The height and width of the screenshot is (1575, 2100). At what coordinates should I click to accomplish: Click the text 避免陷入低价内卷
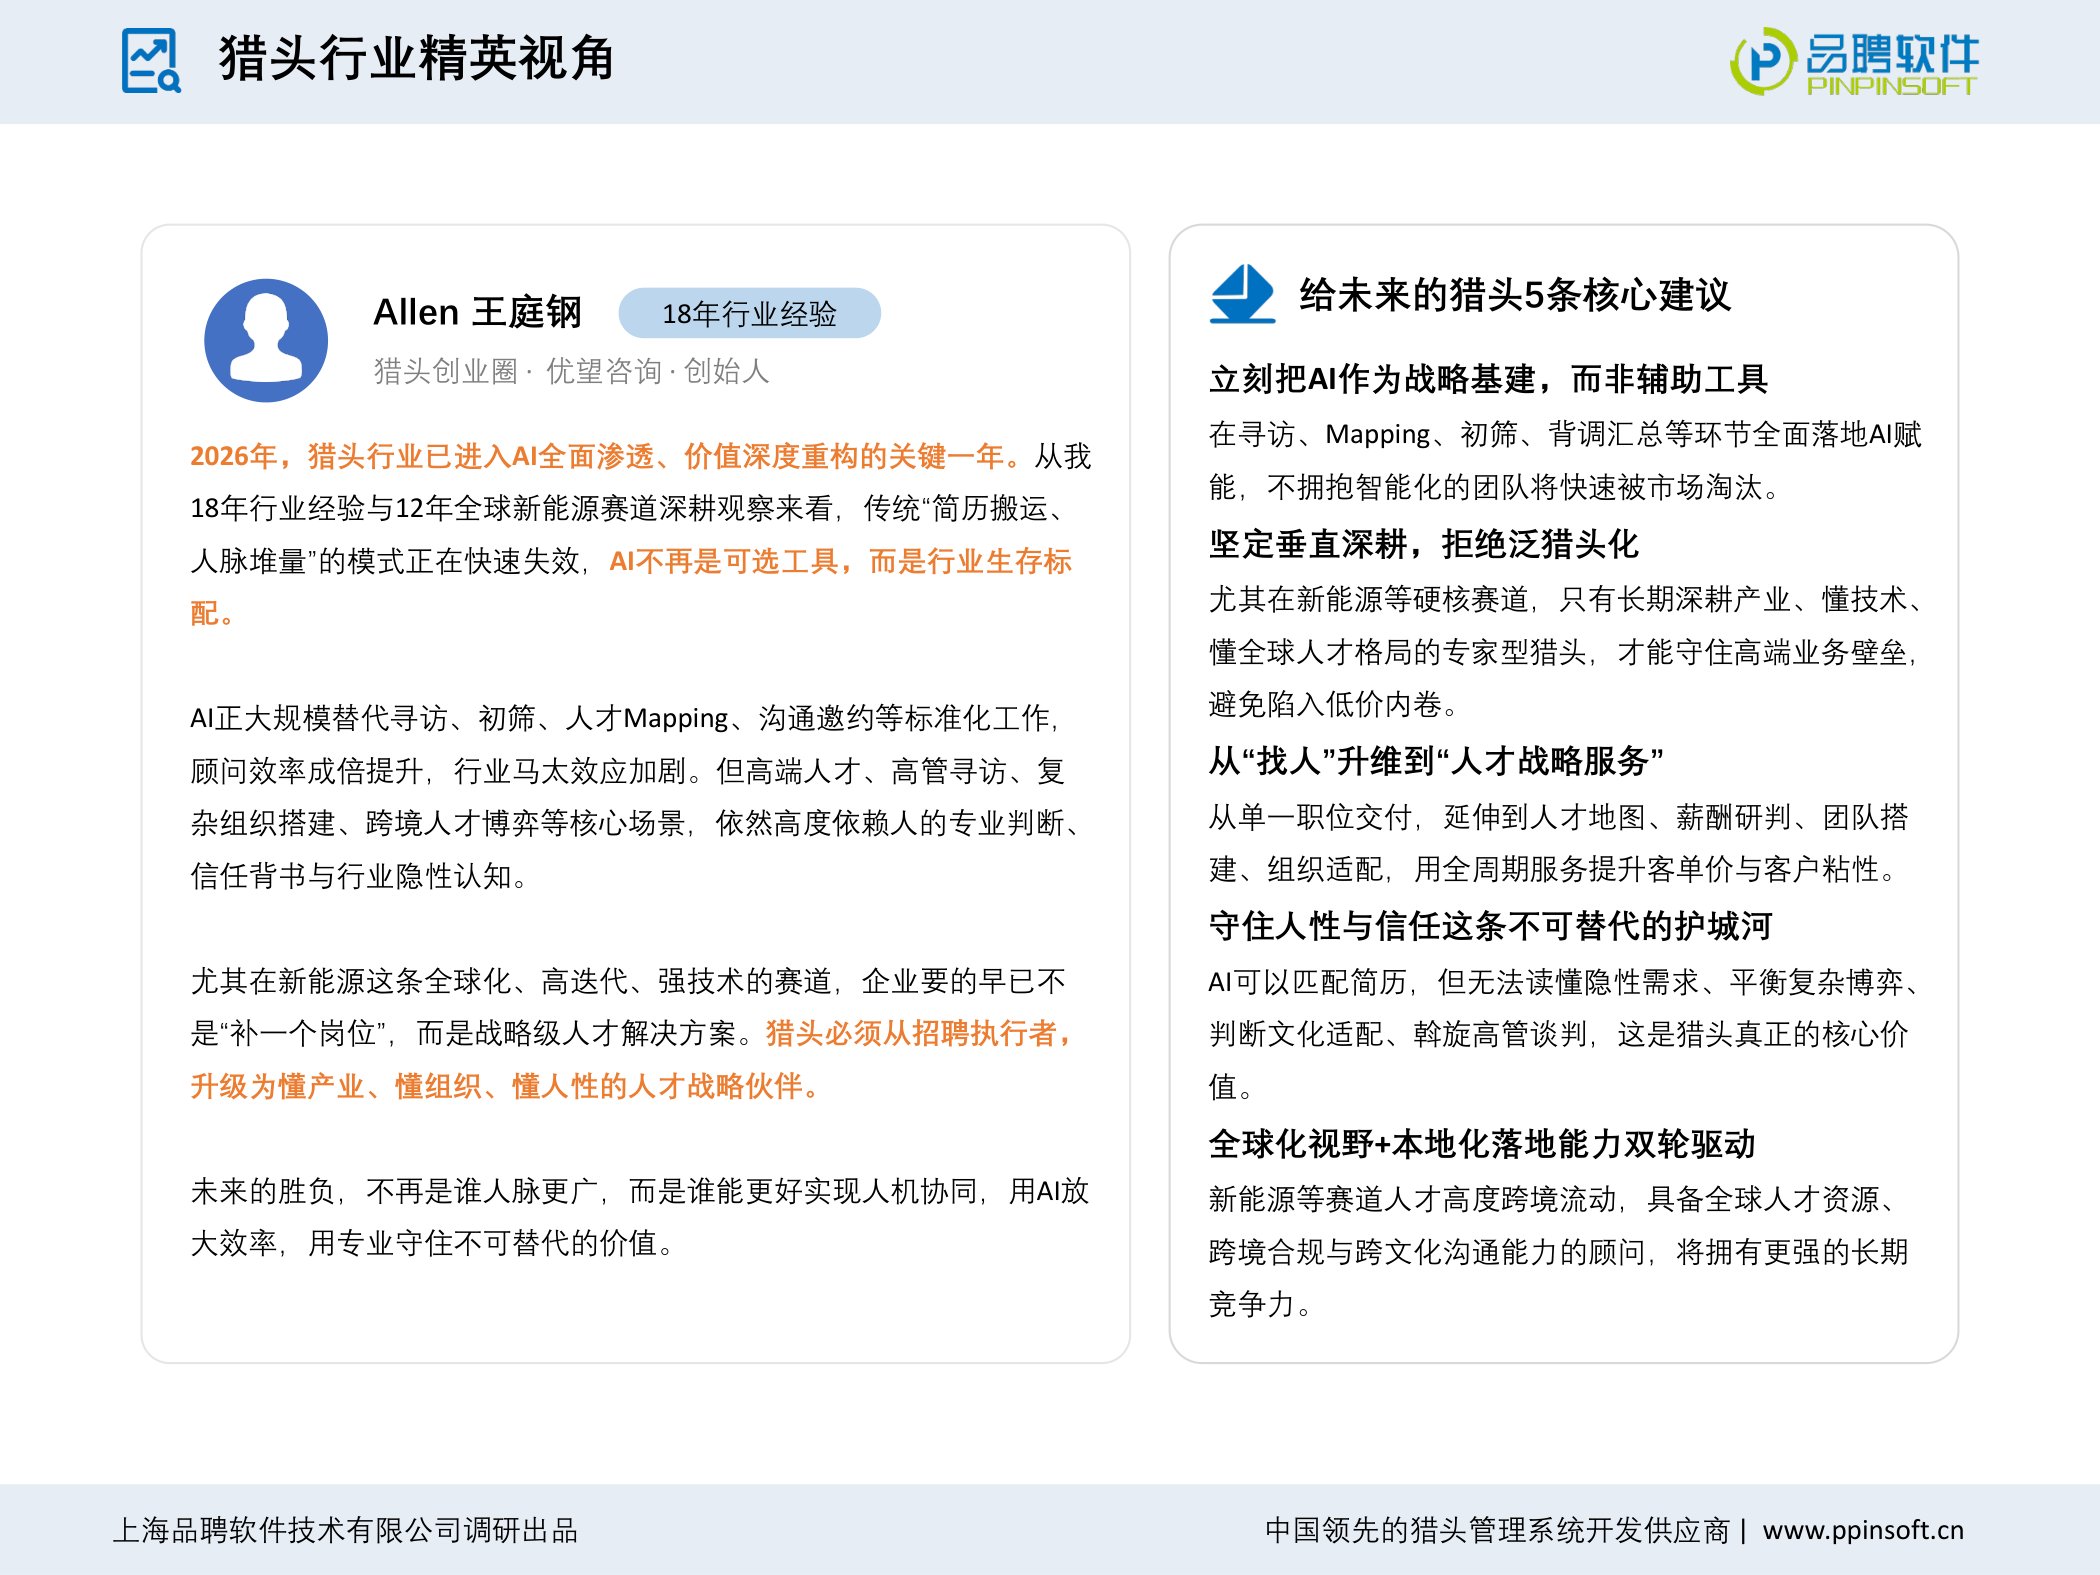(x=1334, y=704)
